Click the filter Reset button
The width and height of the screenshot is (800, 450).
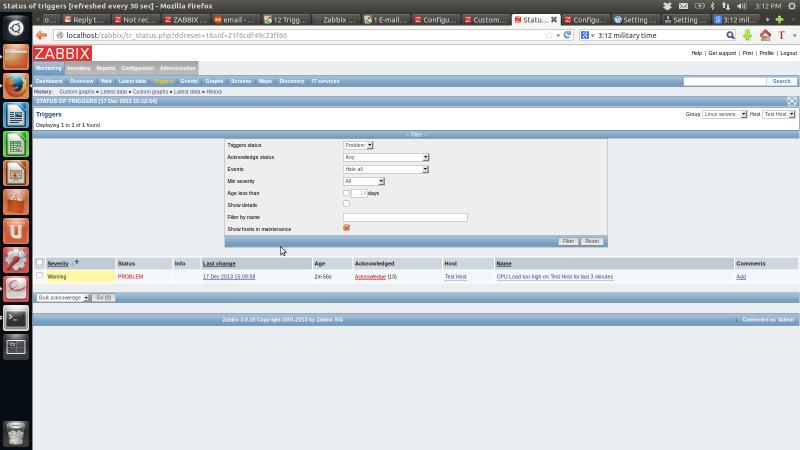[592, 241]
